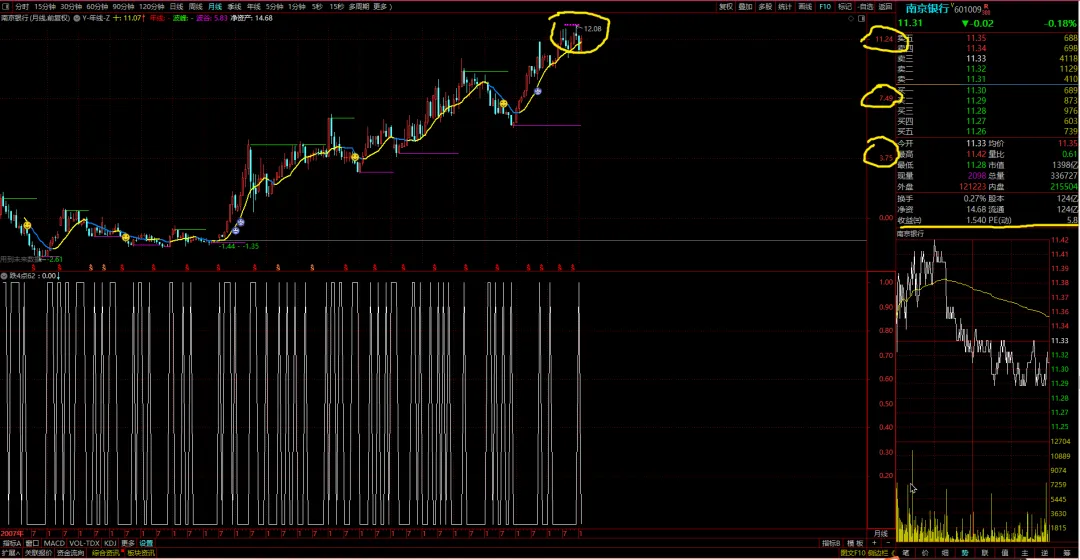Select the 笔 tick tab in sidebar
The height and width of the screenshot is (560, 1080).
point(906,553)
